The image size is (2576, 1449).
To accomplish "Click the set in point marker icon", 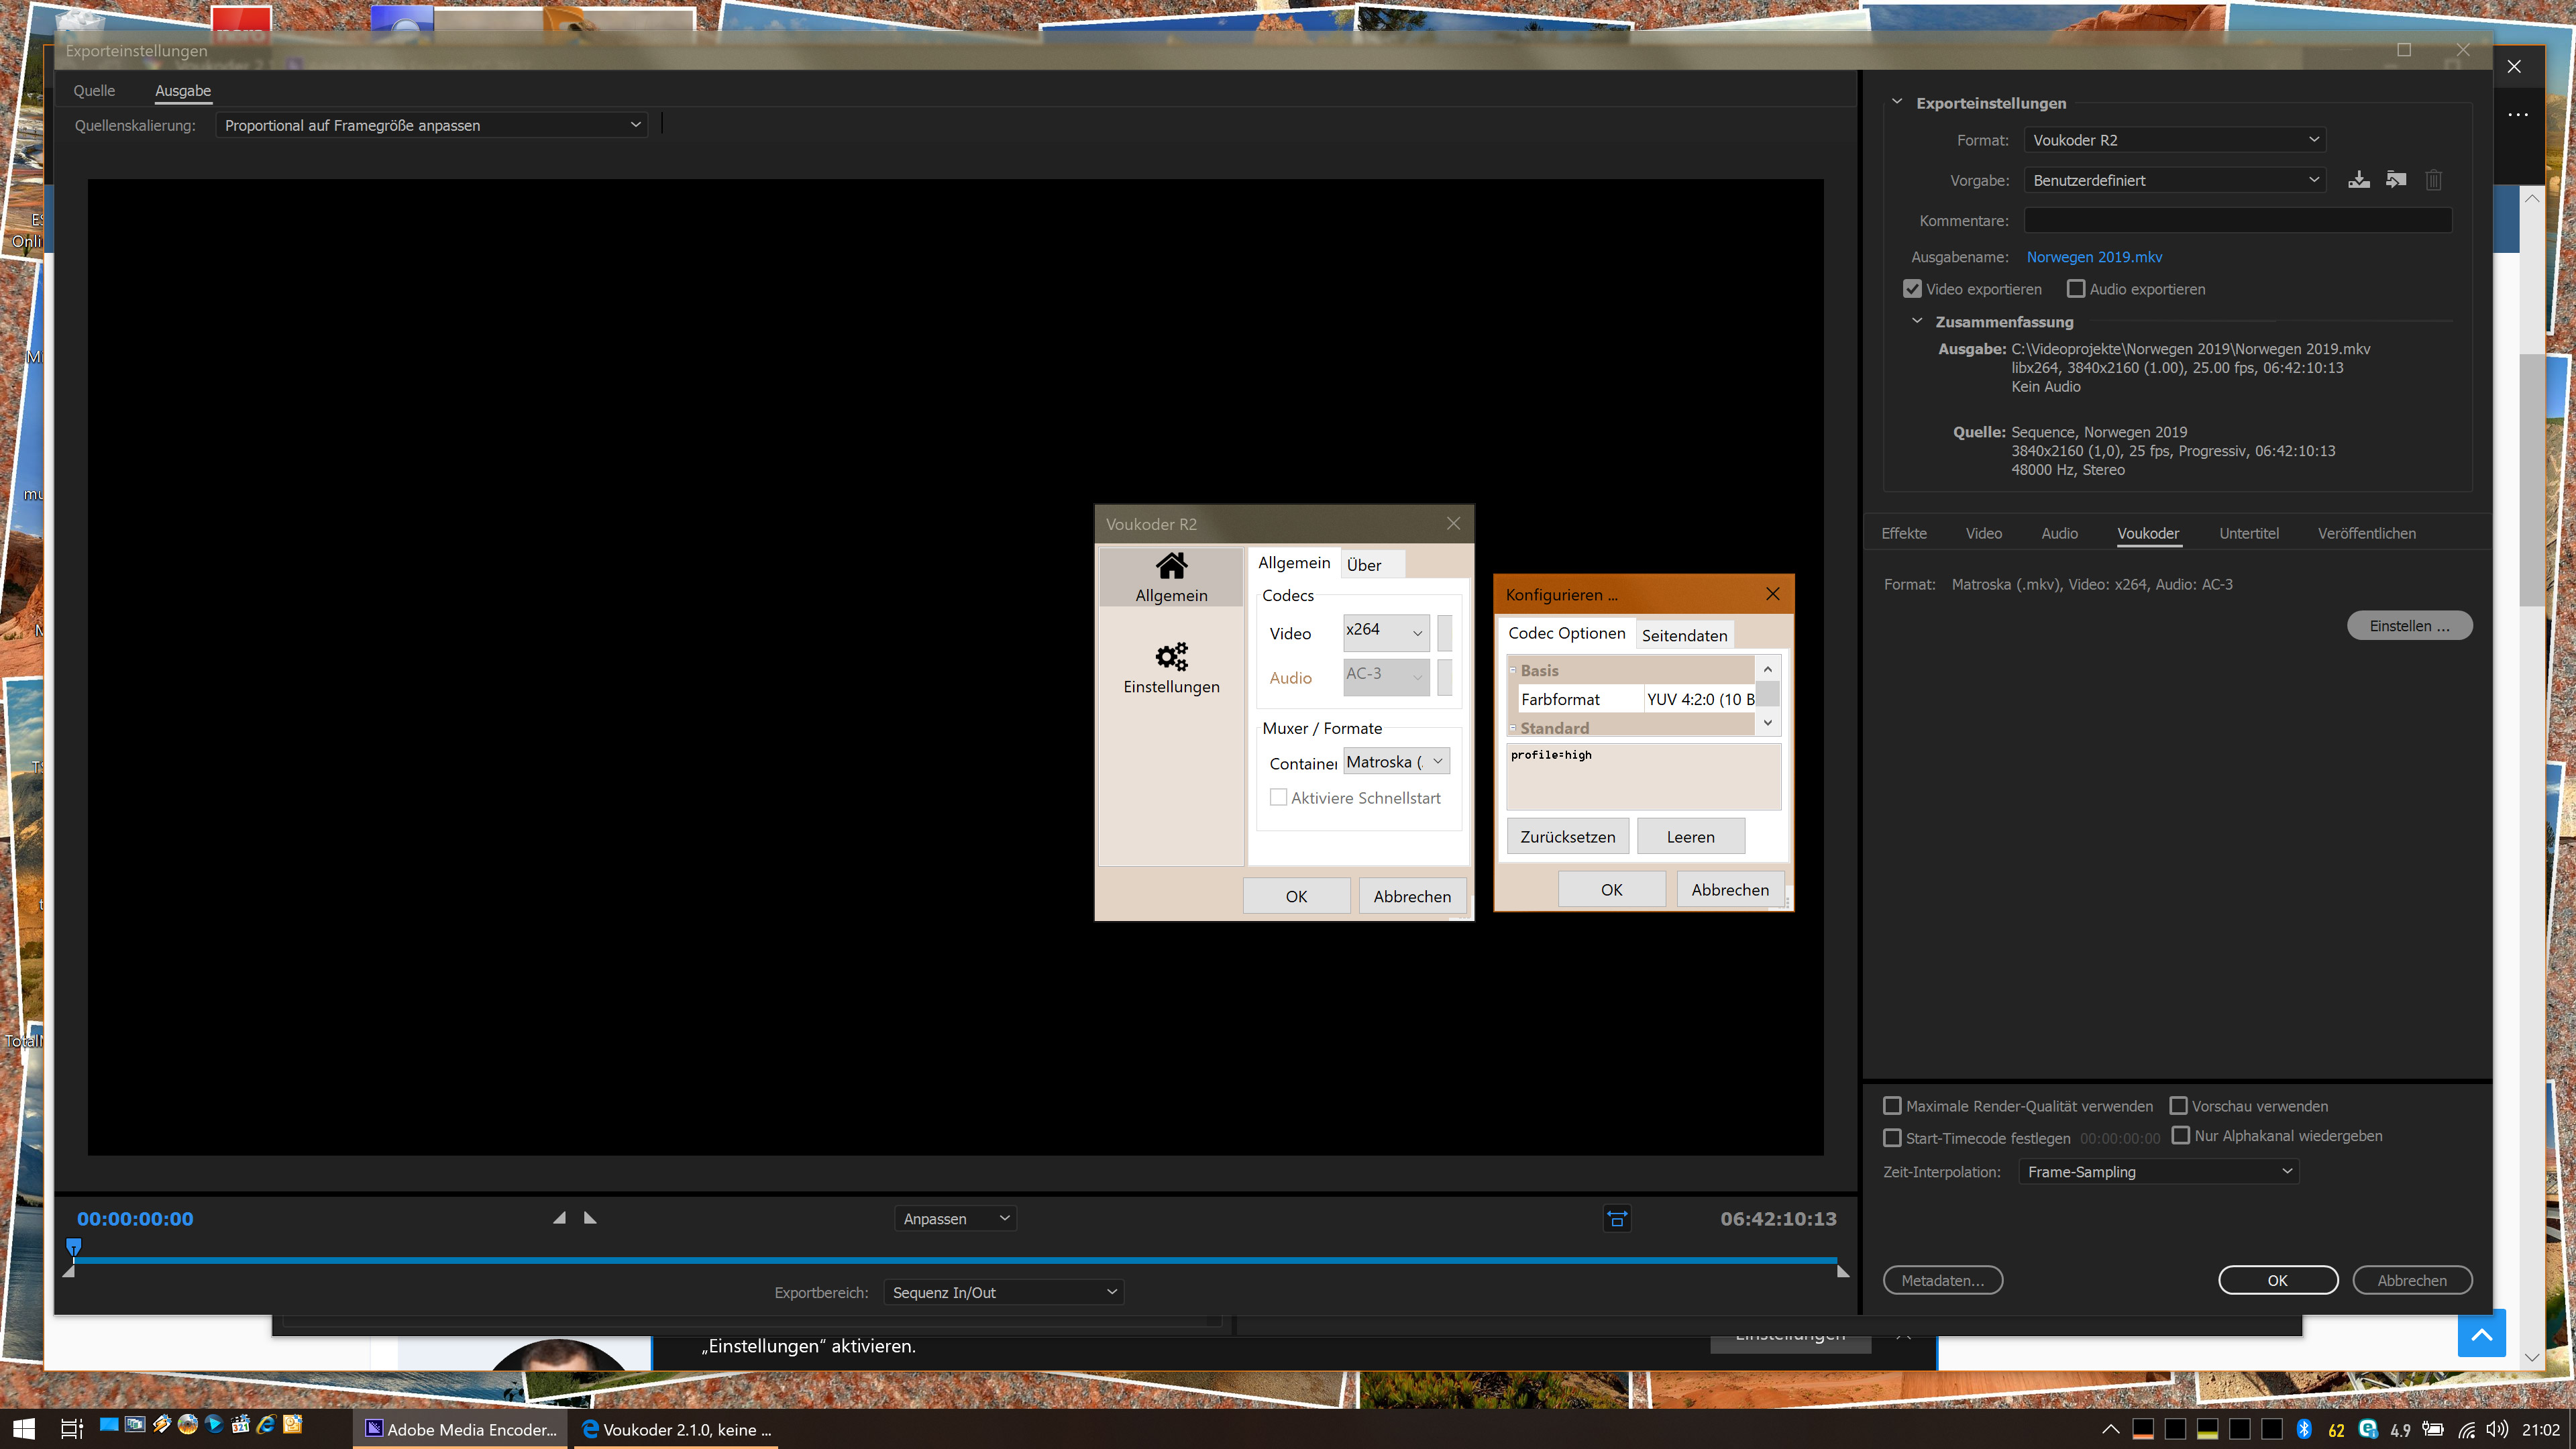I will pyautogui.click(x=559, y=1218).
